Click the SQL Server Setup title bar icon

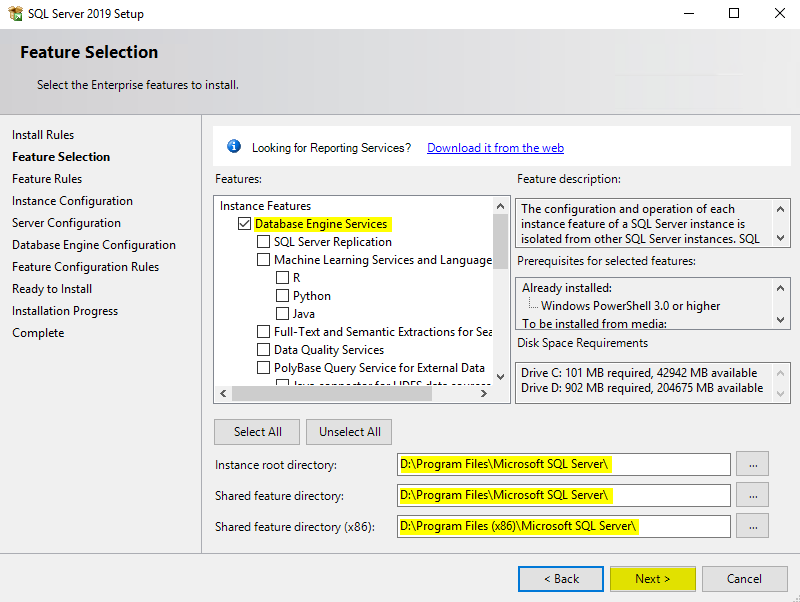click(15, 14)
